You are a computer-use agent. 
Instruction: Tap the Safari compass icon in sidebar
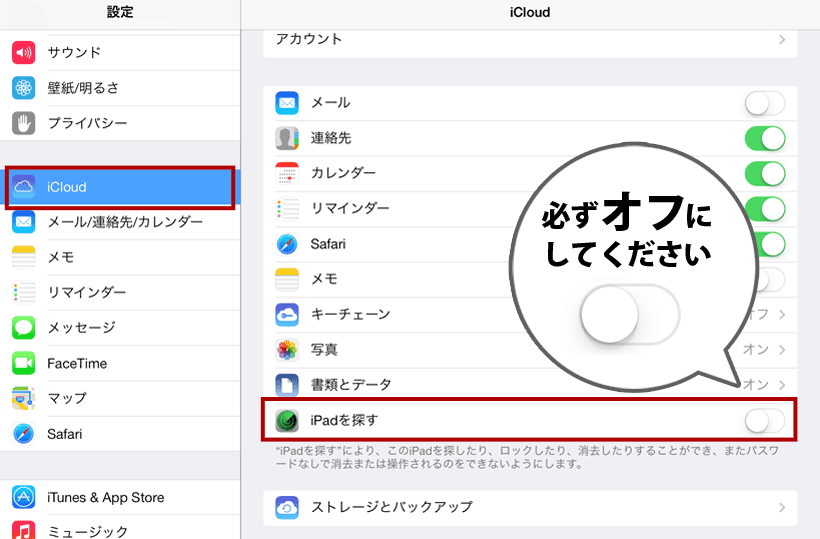pyautogui.click(x=24, y=434)
